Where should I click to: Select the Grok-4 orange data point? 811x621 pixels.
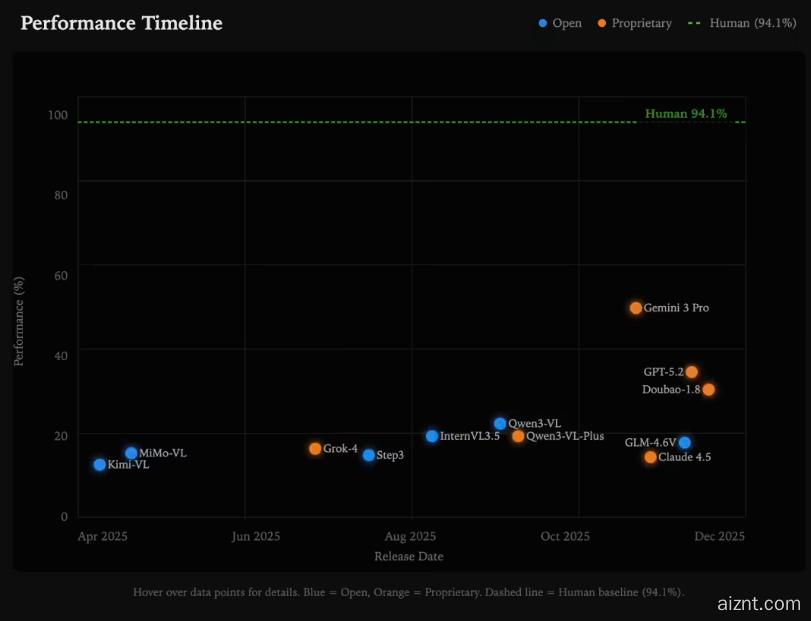click(x=315, y=449)
